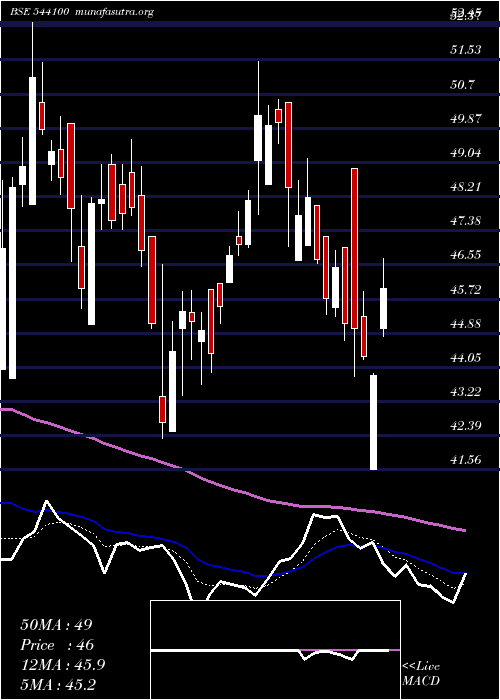Click the 51.53 price axis label

[x=466, y=50]
